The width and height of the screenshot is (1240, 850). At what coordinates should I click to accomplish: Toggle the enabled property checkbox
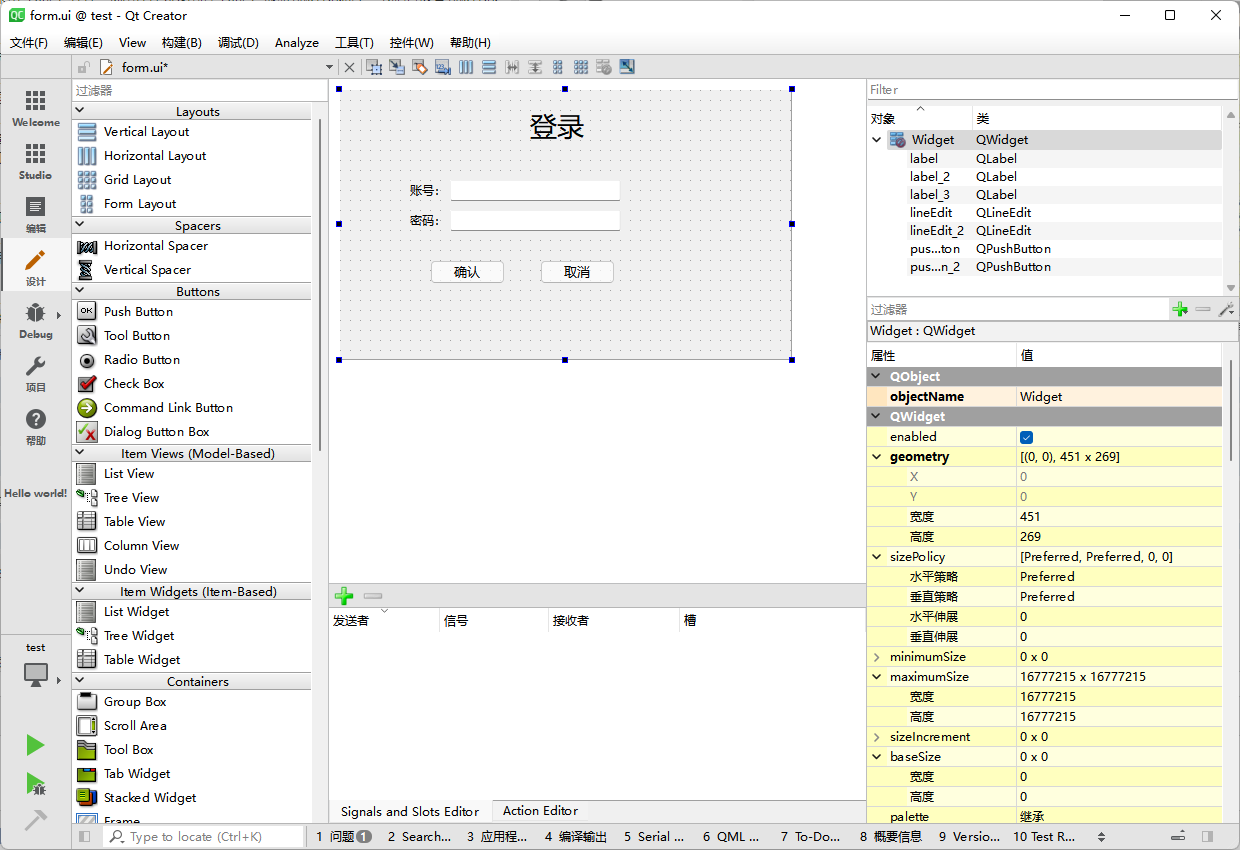[x=1026, y=437]
